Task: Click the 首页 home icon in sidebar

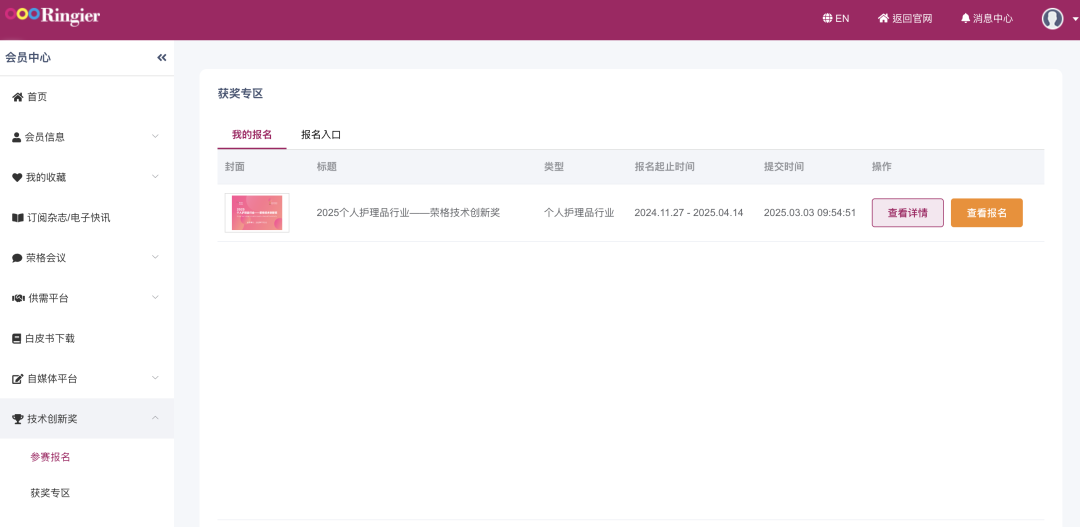Action: [17, 97]
